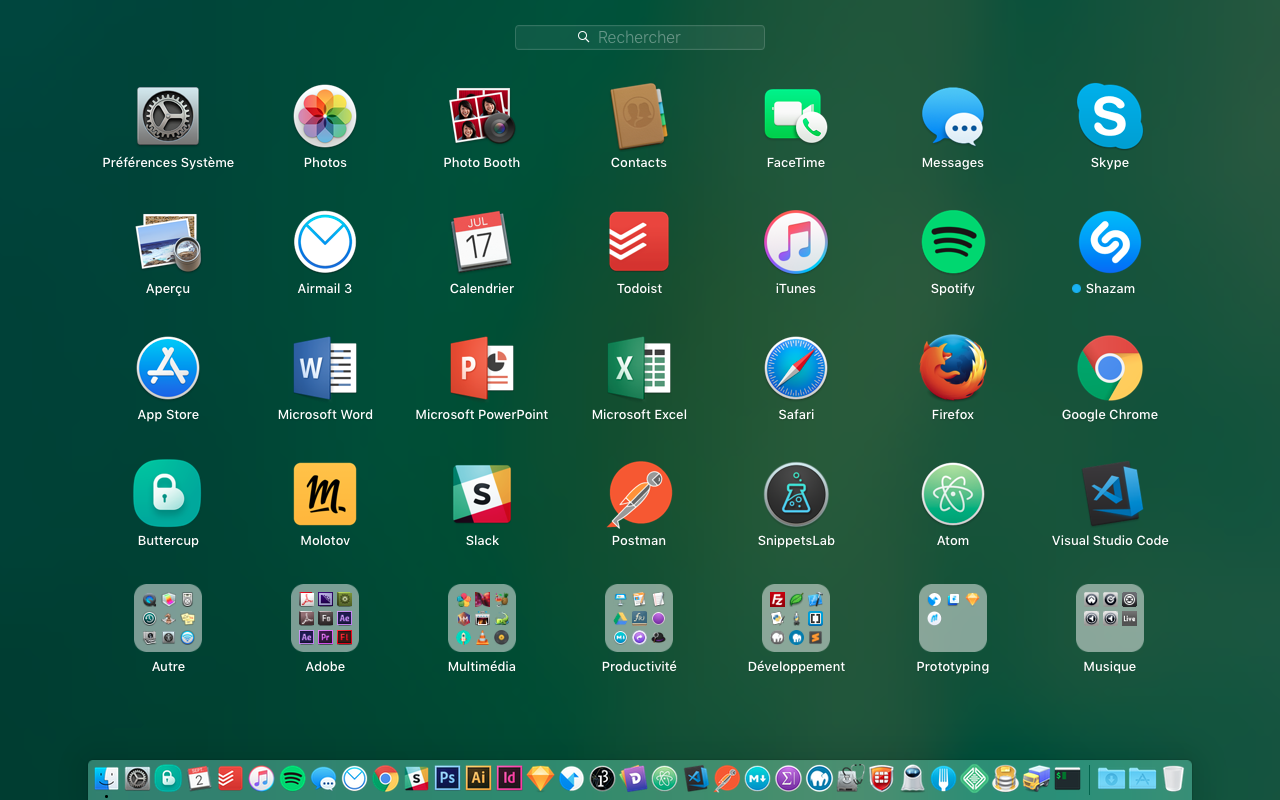Launch Shazam
Image resolution: width=1280 pixels, height=800 pixels.
click(x=1110, y=243)
